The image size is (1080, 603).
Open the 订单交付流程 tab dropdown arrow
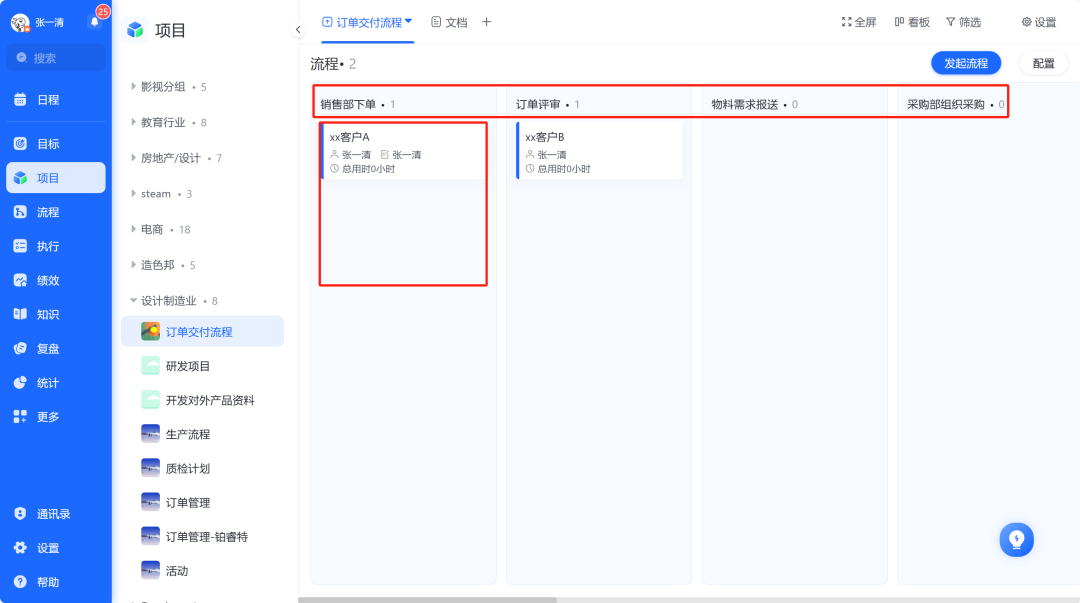(408, 21)
